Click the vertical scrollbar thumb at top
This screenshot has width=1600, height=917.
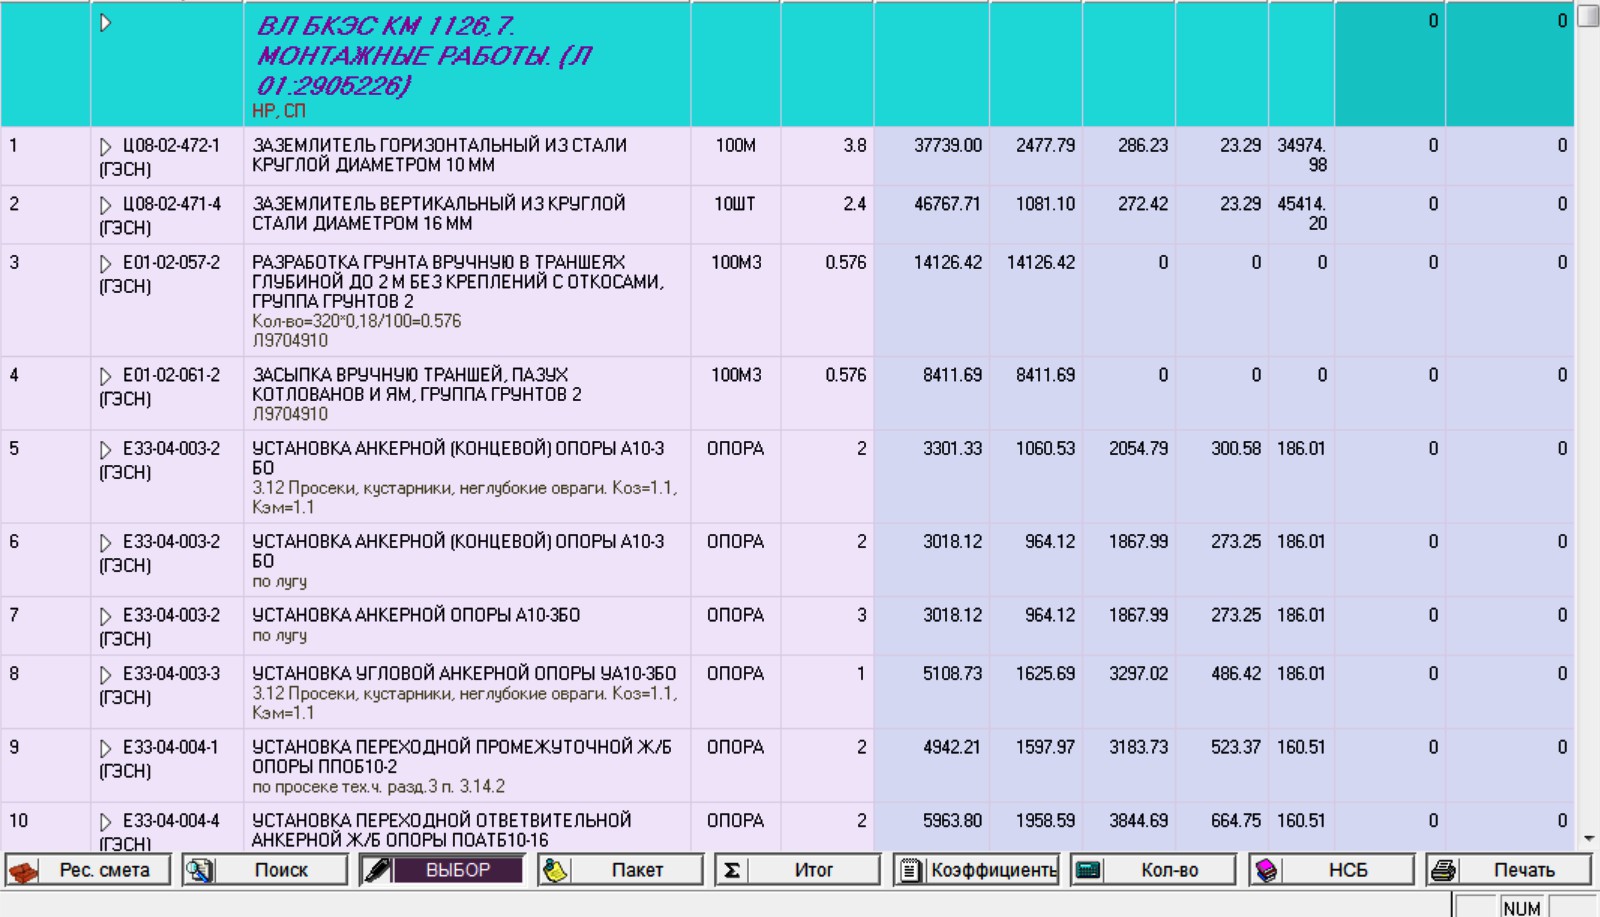pyautogui.click(x=1588, y=16)
